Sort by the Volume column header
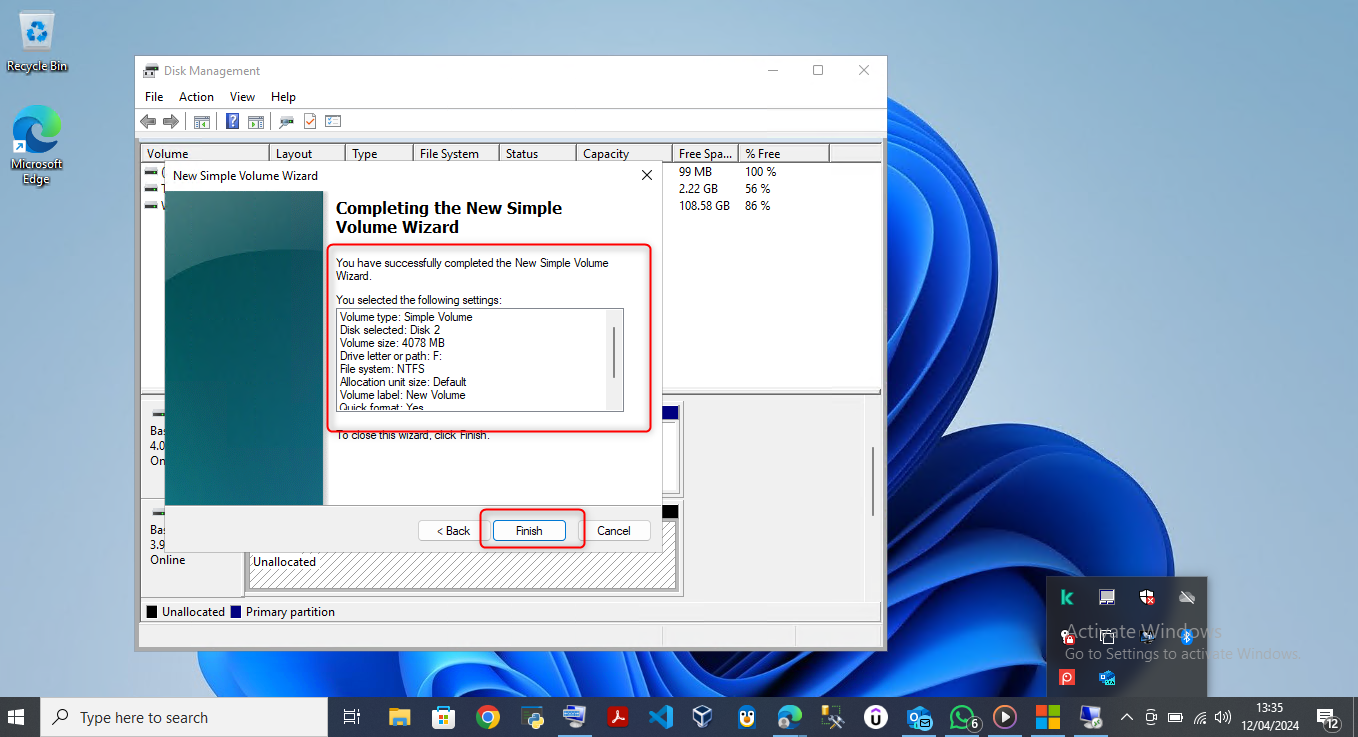The width and height of the screenshot is (1358, 737). tap(206, 154)
